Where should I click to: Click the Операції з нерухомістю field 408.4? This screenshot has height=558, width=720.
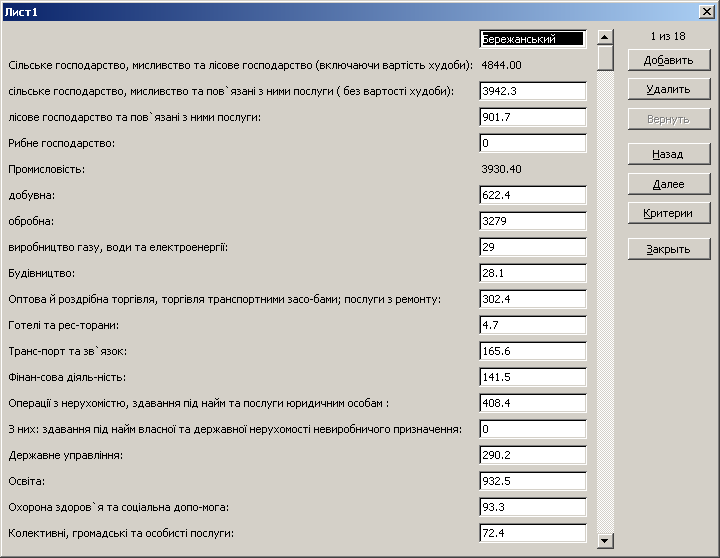[533, 403]
